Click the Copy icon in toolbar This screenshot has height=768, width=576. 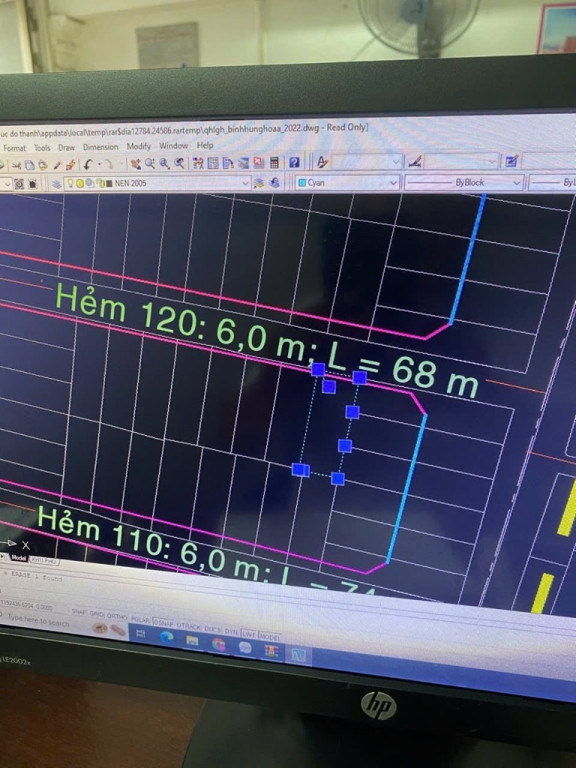(x=29, y=165)
